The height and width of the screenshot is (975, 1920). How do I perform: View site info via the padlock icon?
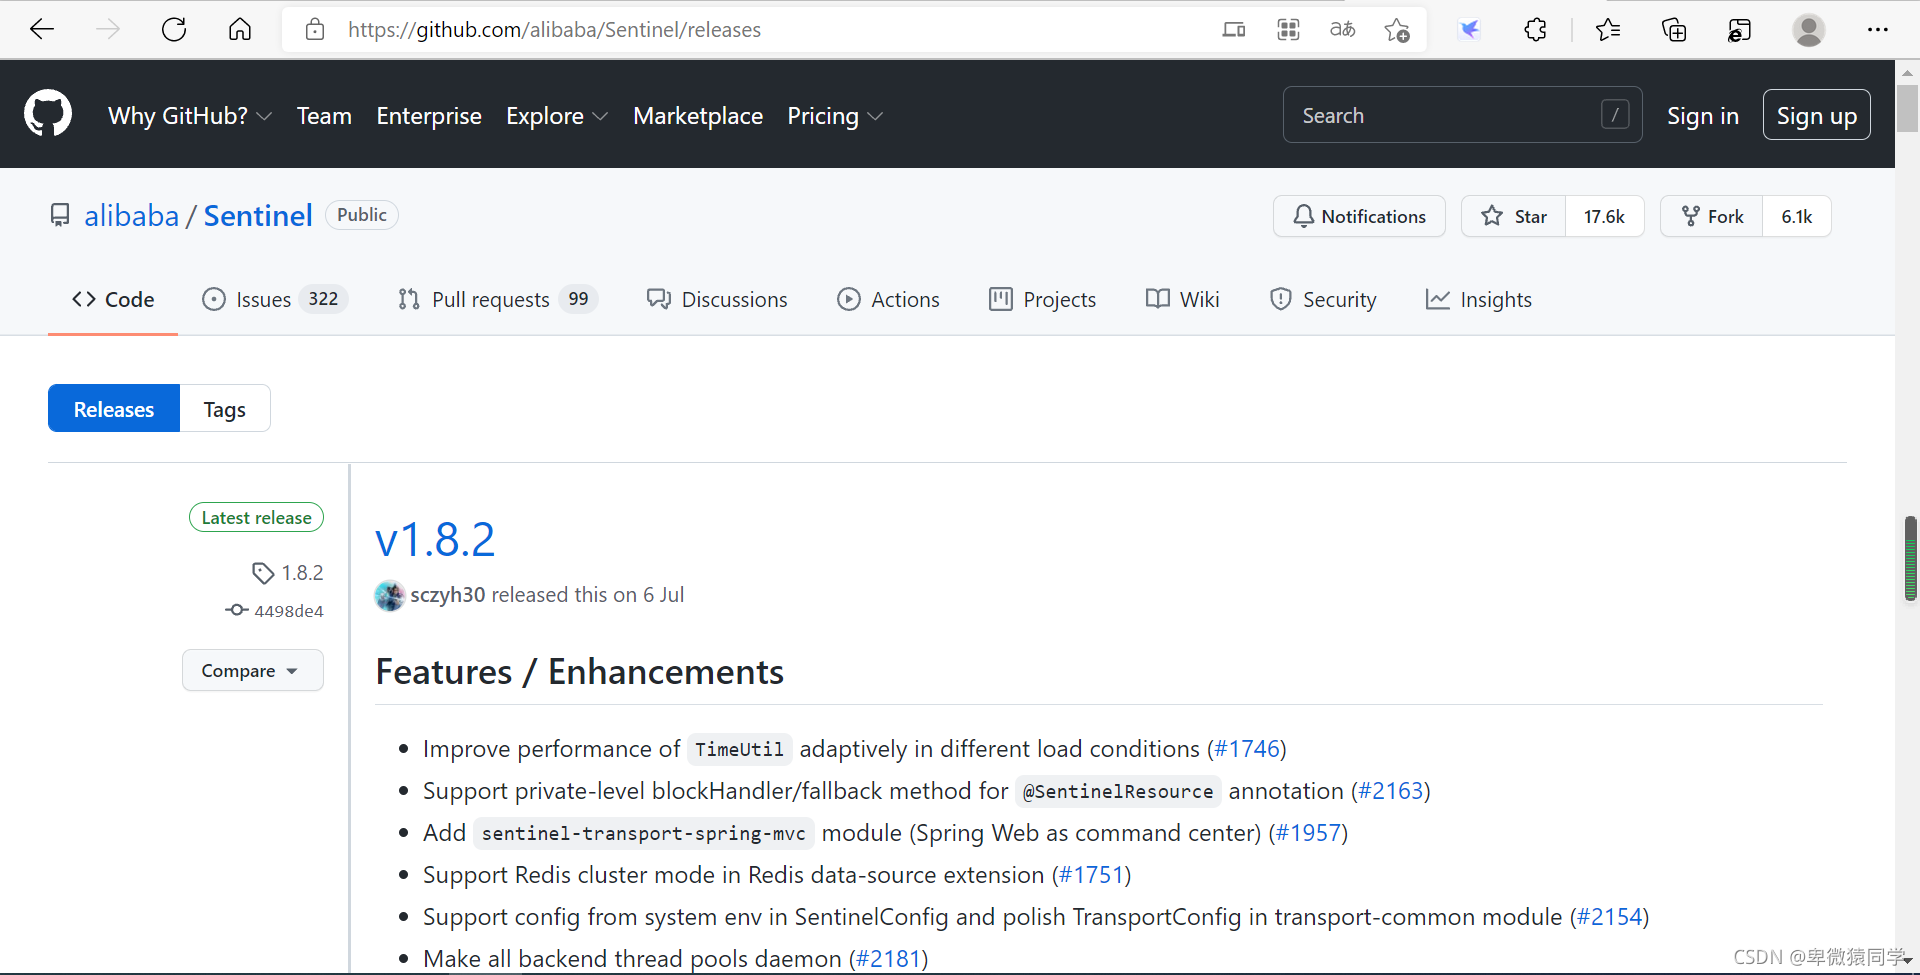(x=315, y=30)
